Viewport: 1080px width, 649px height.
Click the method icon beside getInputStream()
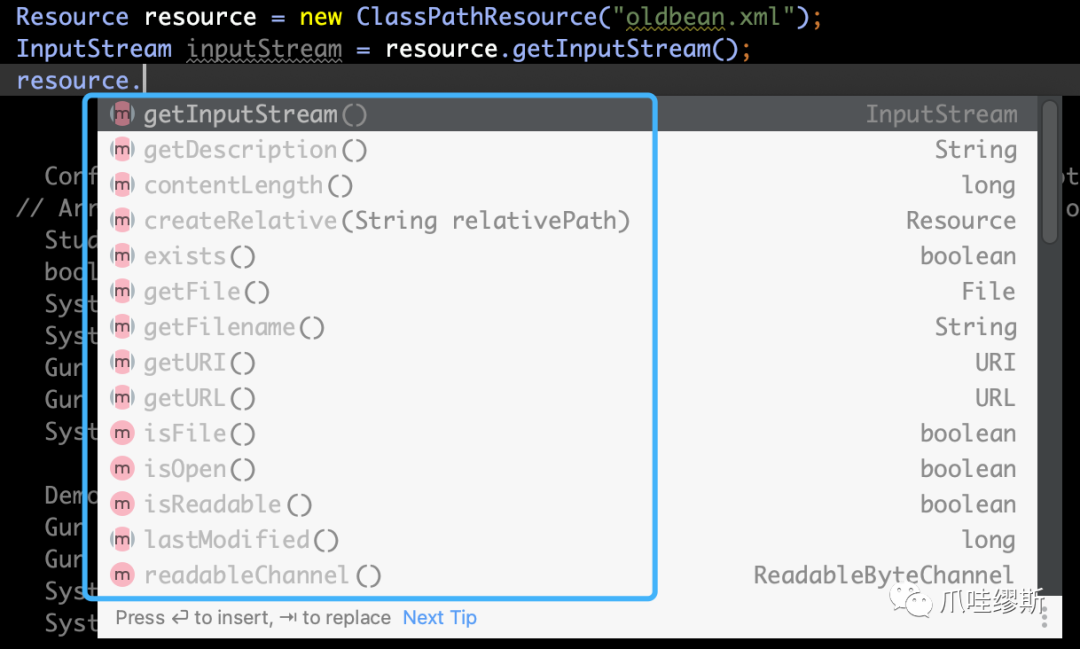(x=122, y=114)
